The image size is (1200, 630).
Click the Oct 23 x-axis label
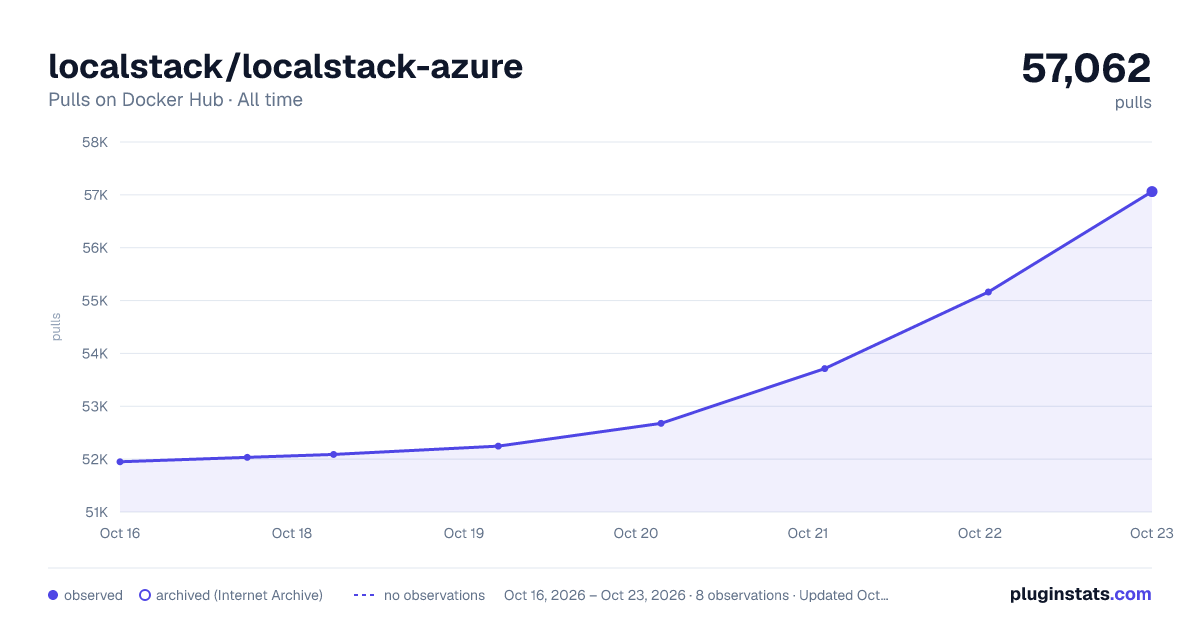pyautogui.click(x=1150, y=533)
